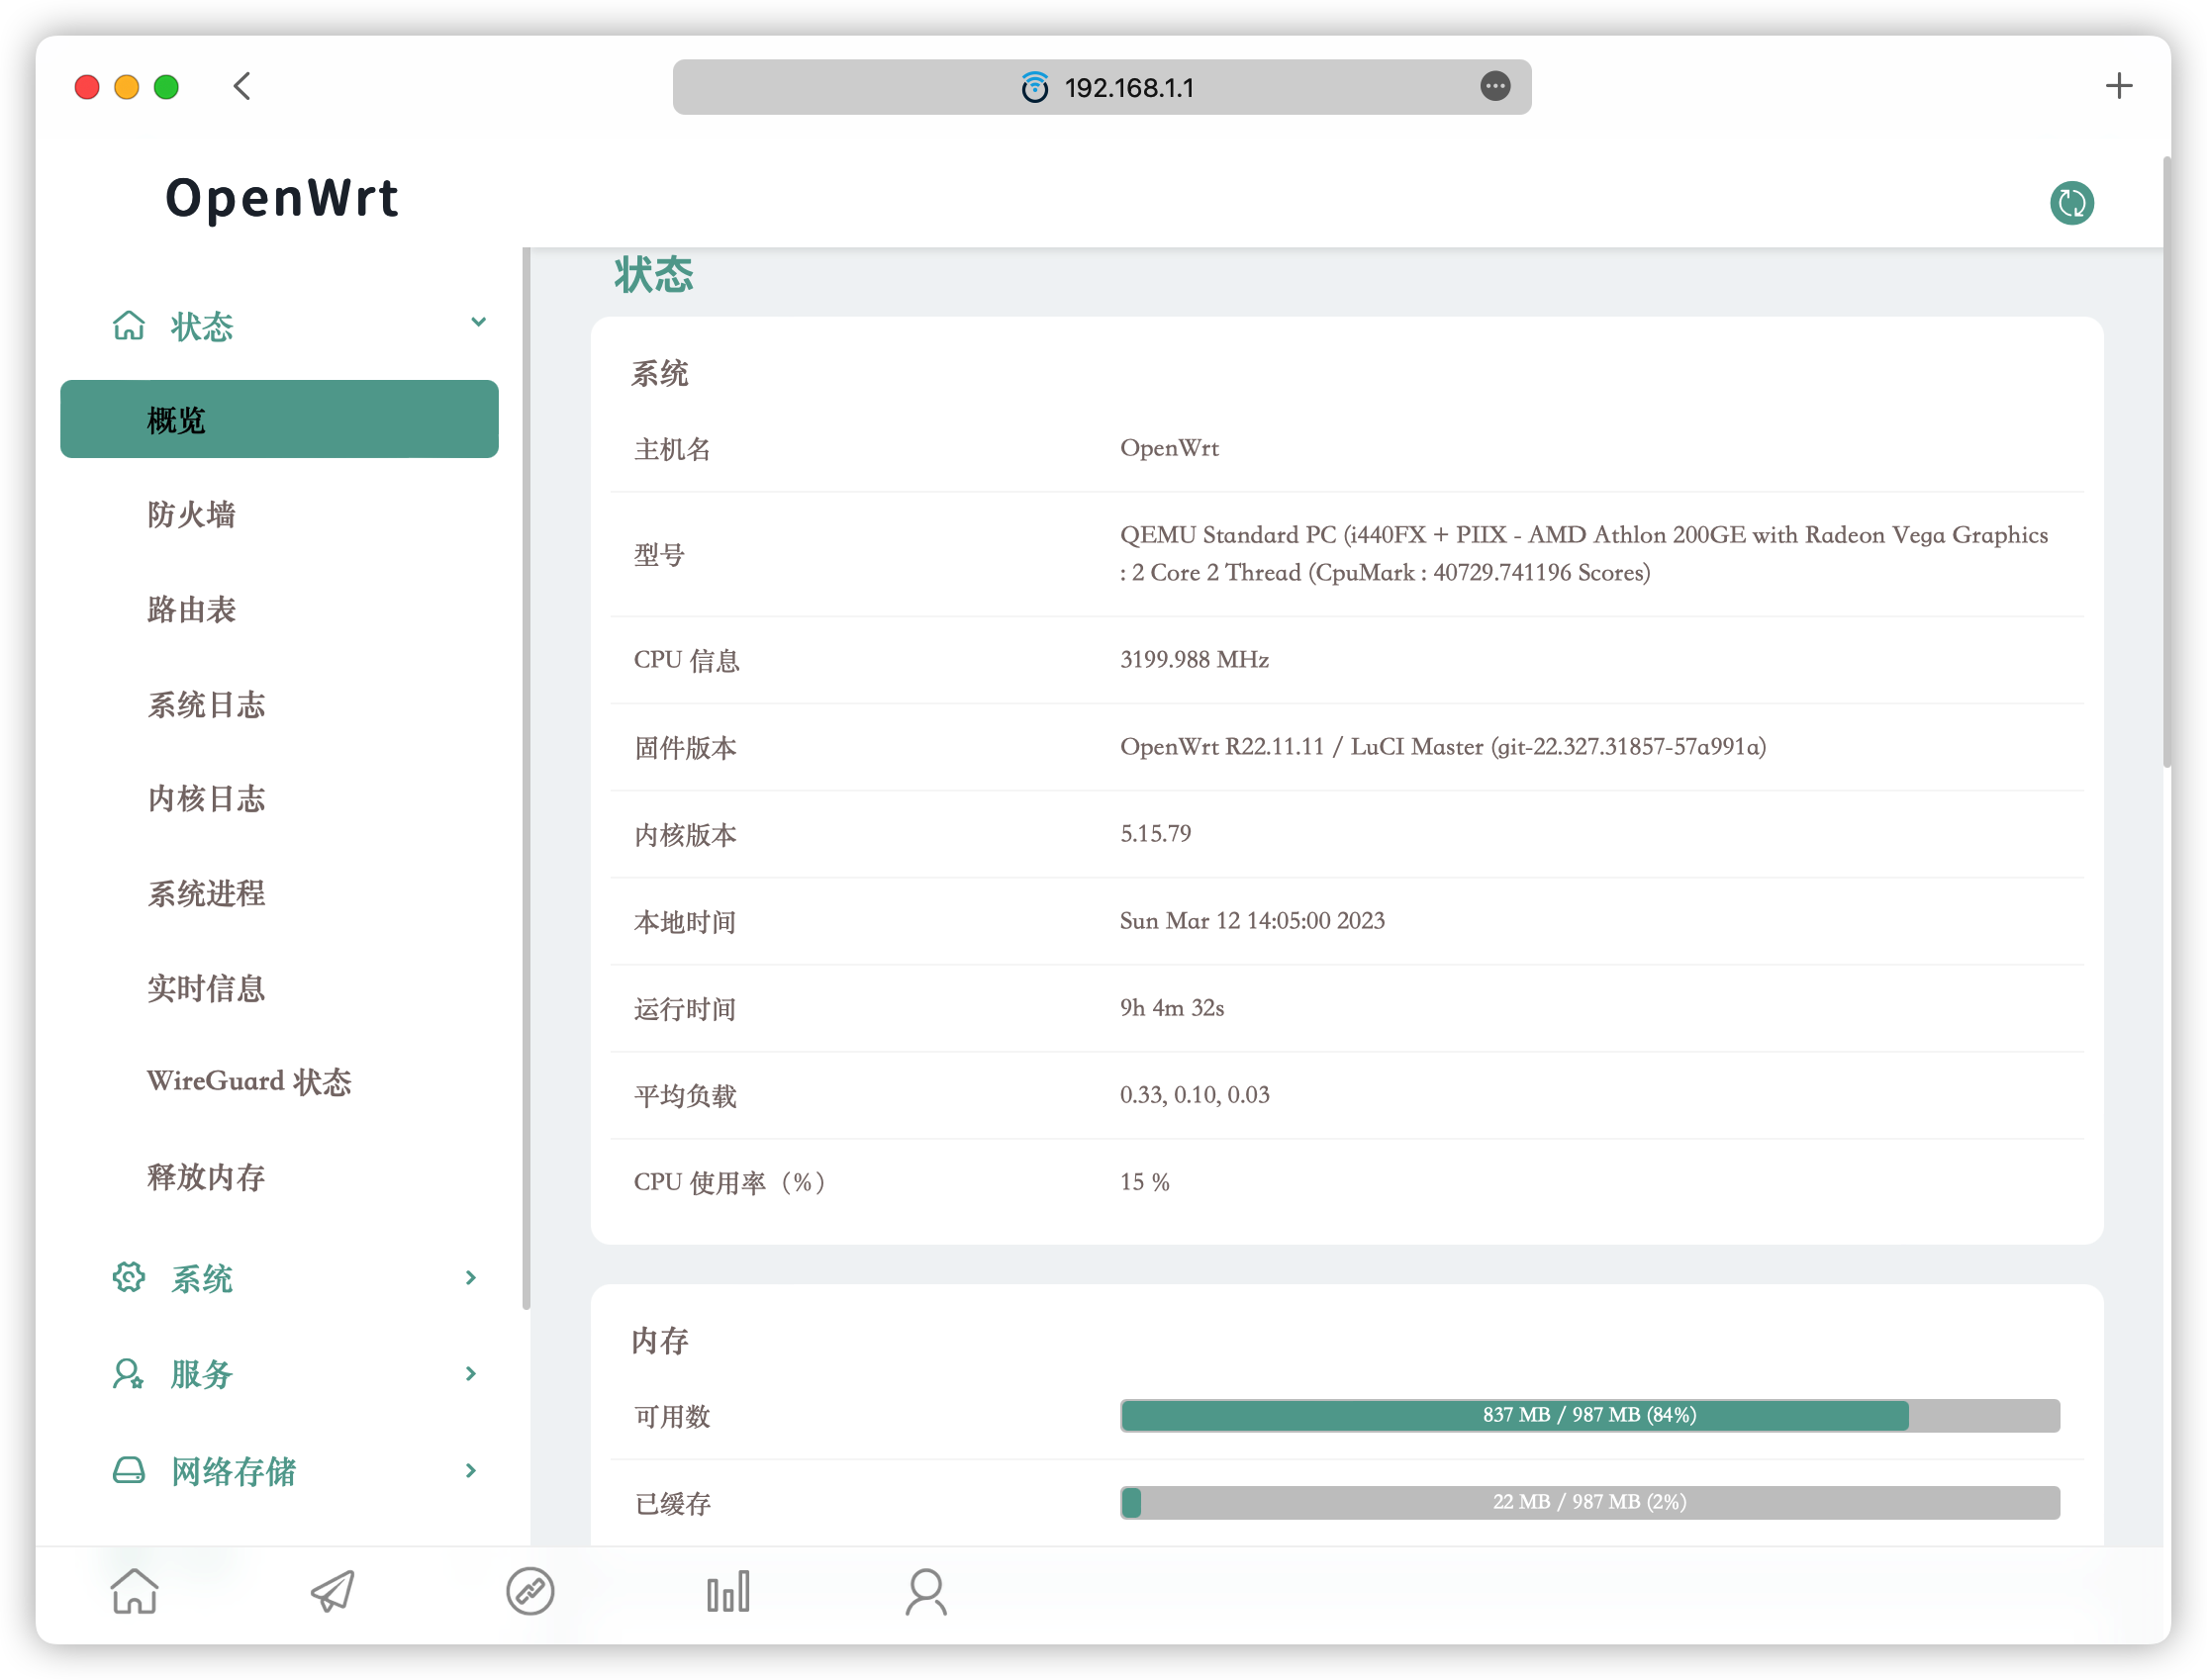2207x1680 pixels.
Task: Go back with the browser back arrow
Action: pyautogui.click(x=242, y=86)
